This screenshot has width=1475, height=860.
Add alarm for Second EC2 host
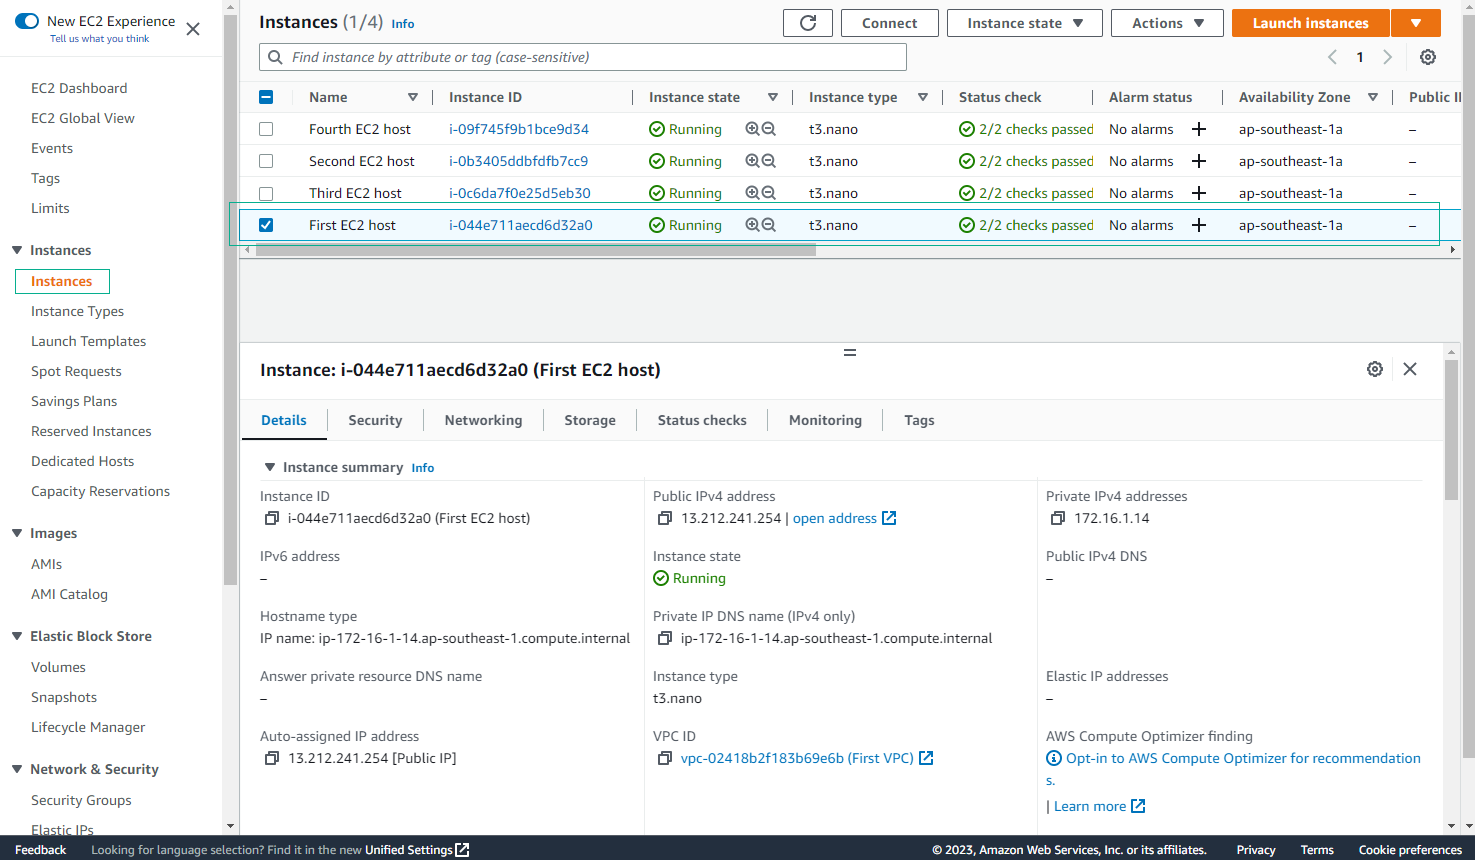pyautogui.click(x=1199, y=161)
